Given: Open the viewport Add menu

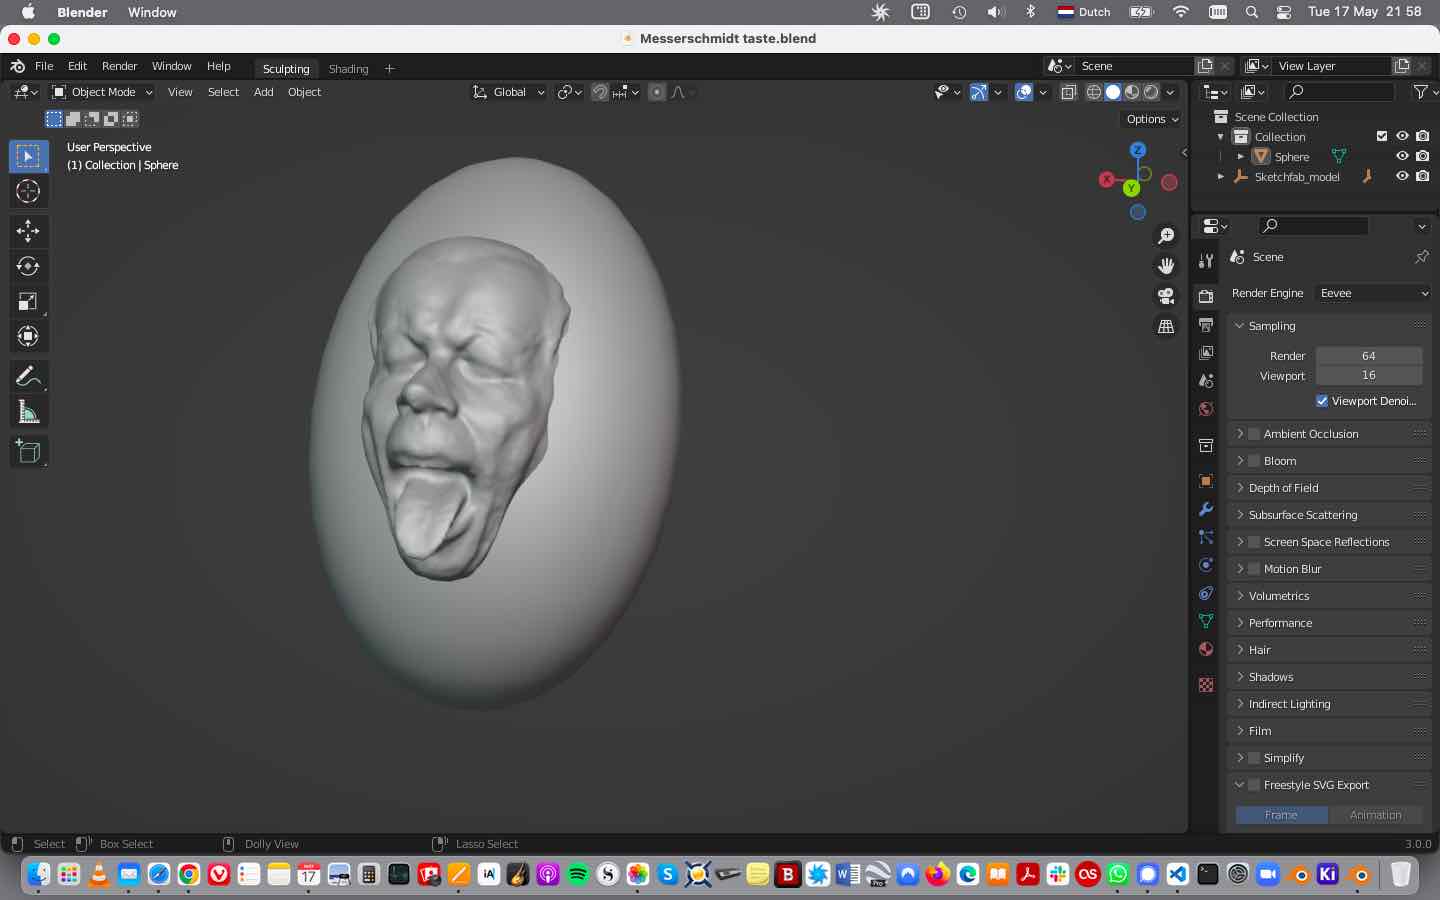Looking at the screenshot, I should coord(263,92).
